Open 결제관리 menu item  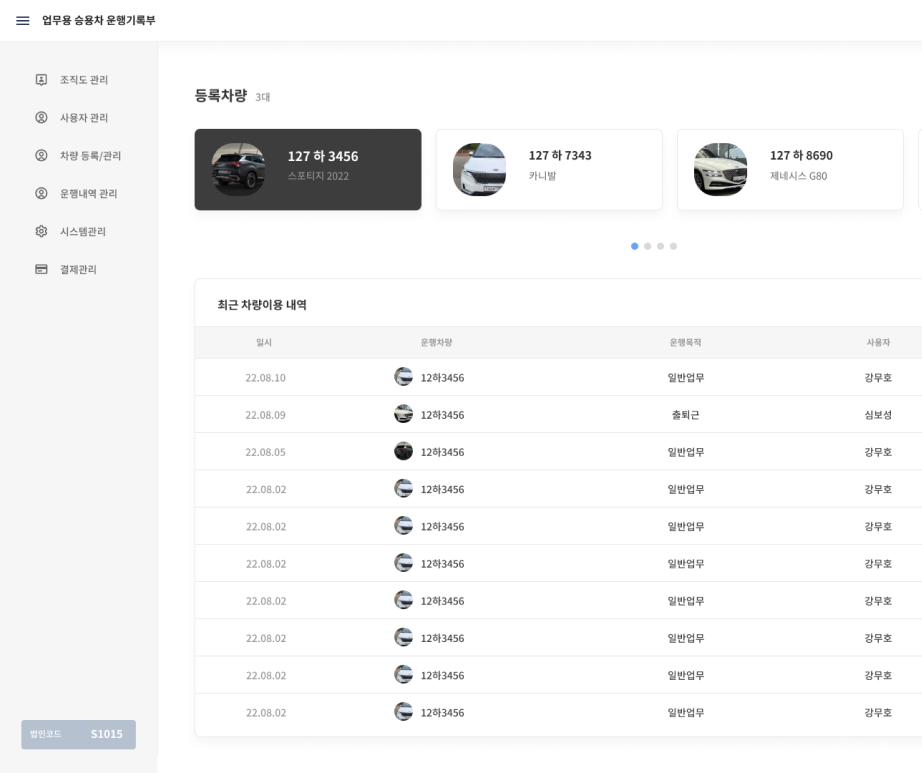click(x=78, y=269)
